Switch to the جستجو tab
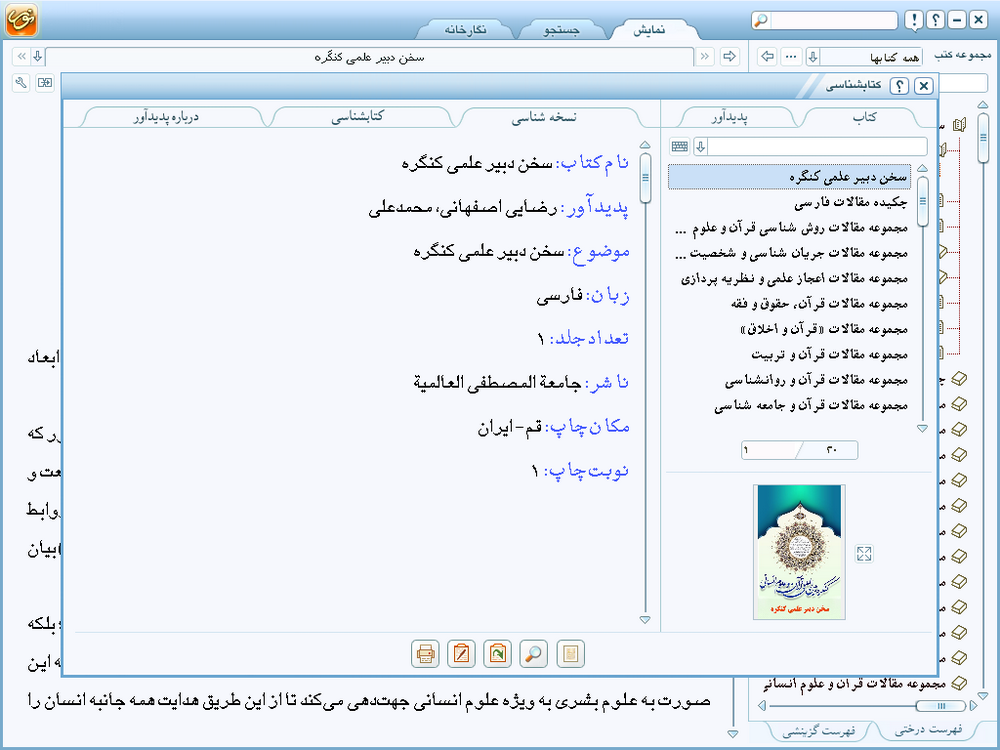This screenshot has height=750, width=1000. coord(561,30)
